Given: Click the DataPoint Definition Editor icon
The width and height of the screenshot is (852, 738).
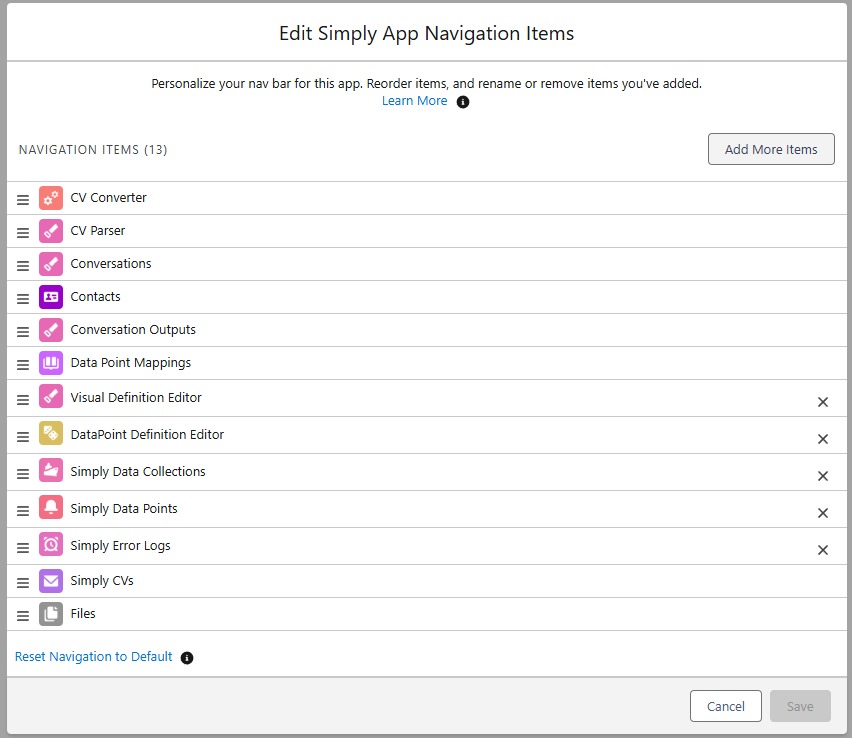Looking at the screenshot, I should pyautogui.click(x=50, y=435).
